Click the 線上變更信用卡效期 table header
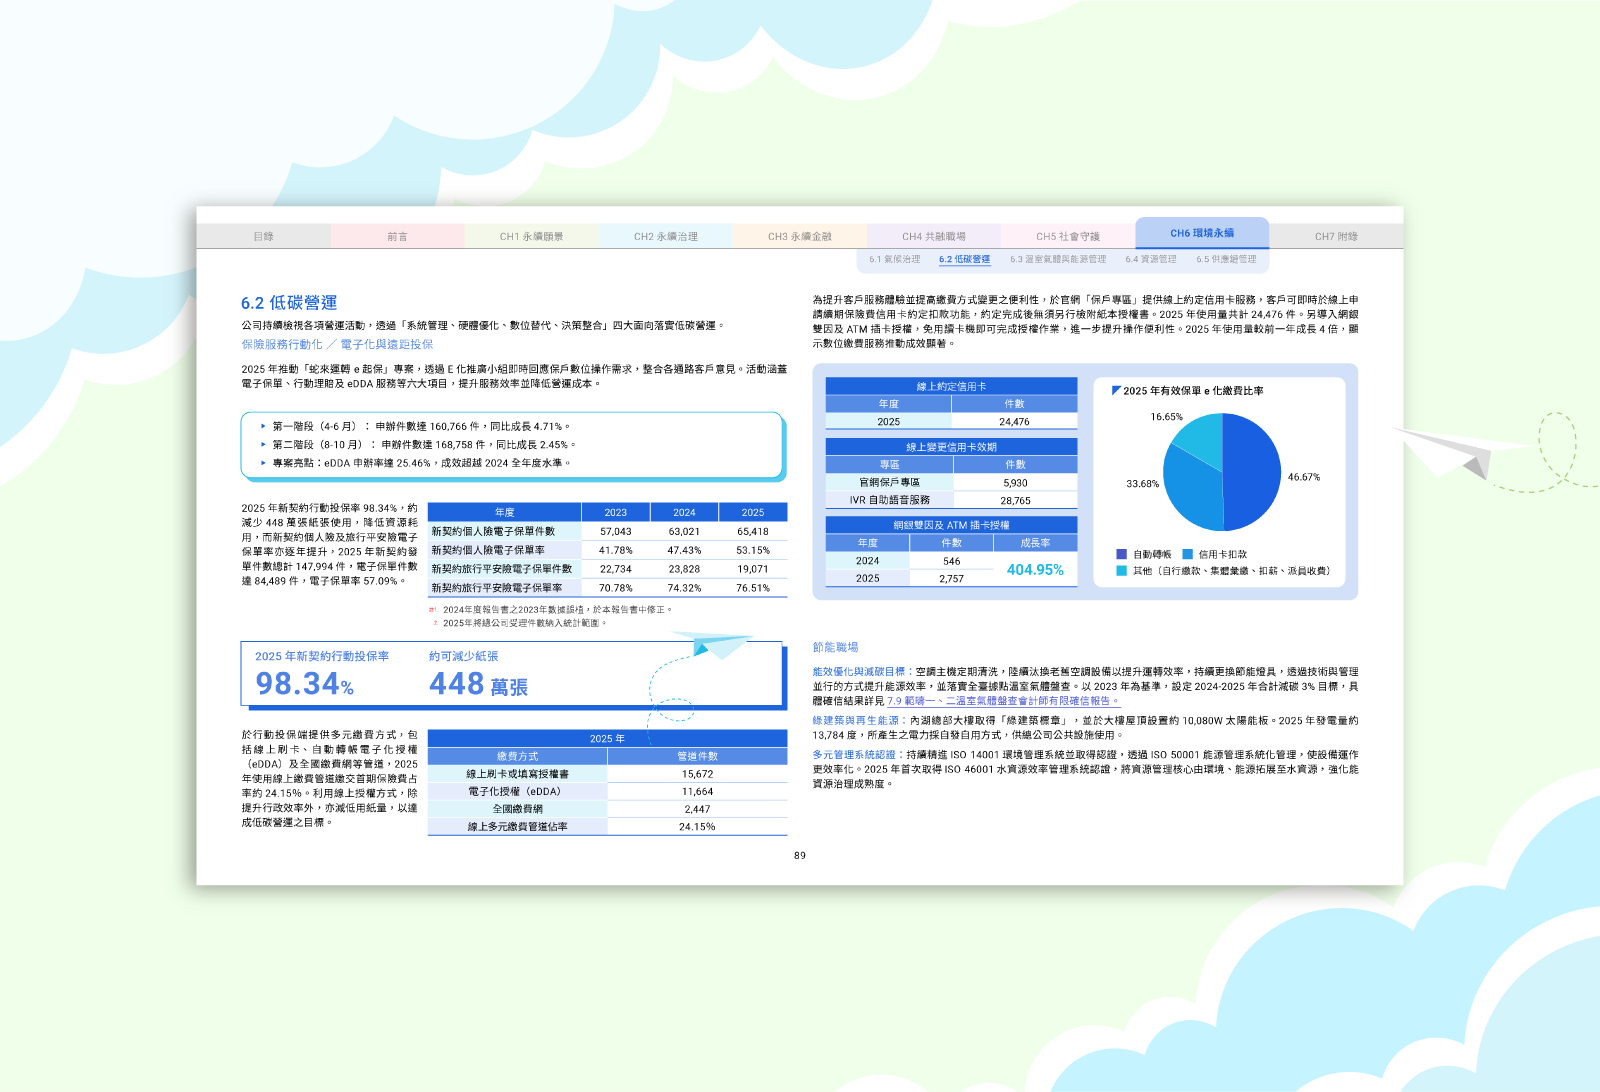This screenshot has width=1600, height=1092. (951, 447)
